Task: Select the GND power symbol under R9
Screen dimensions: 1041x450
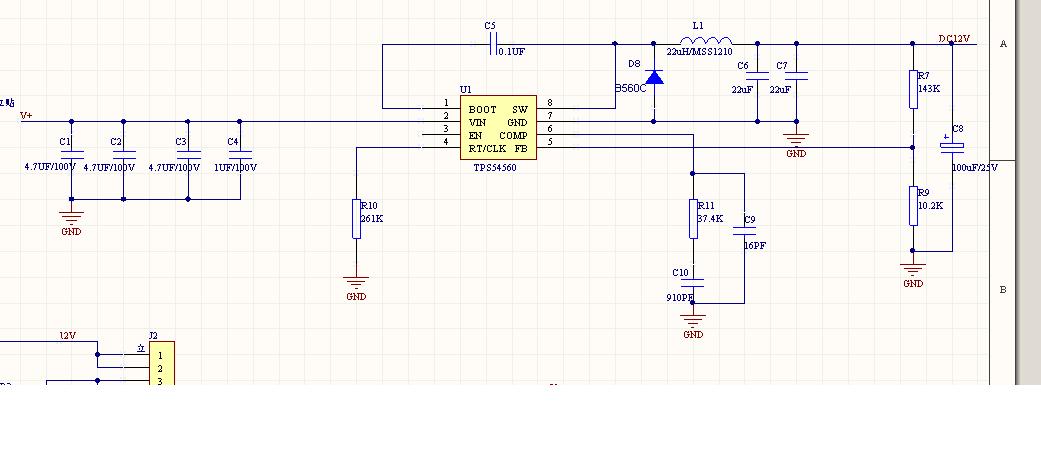Action: (913, 269)
